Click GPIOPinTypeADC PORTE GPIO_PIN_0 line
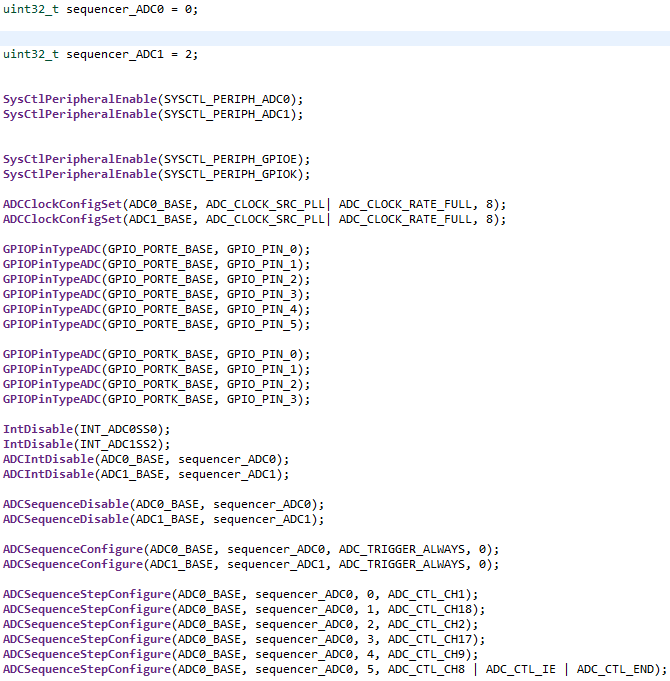 point(156,249)
